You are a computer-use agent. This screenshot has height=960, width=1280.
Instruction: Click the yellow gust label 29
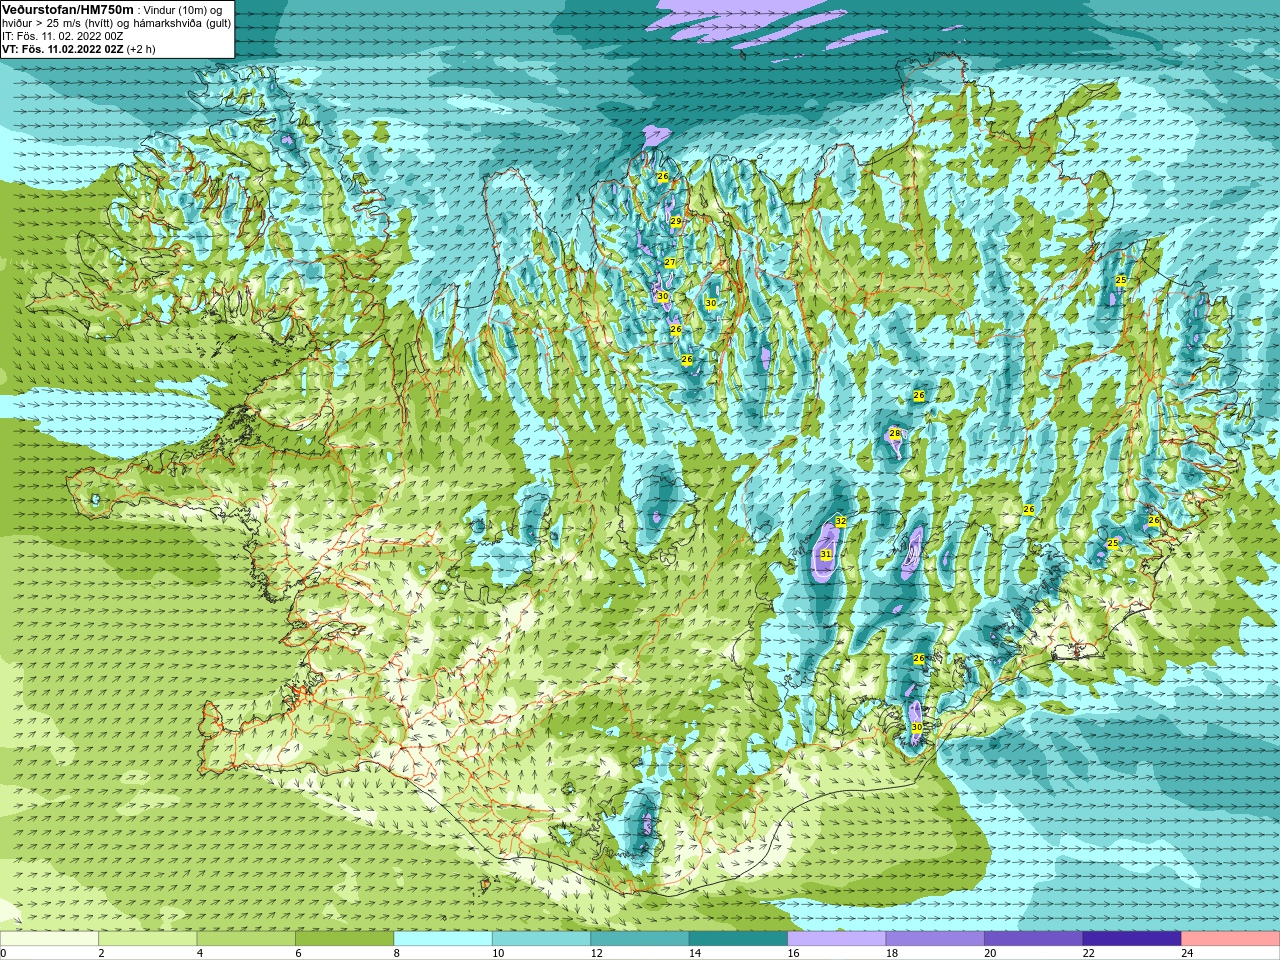[x=676, y=221]
